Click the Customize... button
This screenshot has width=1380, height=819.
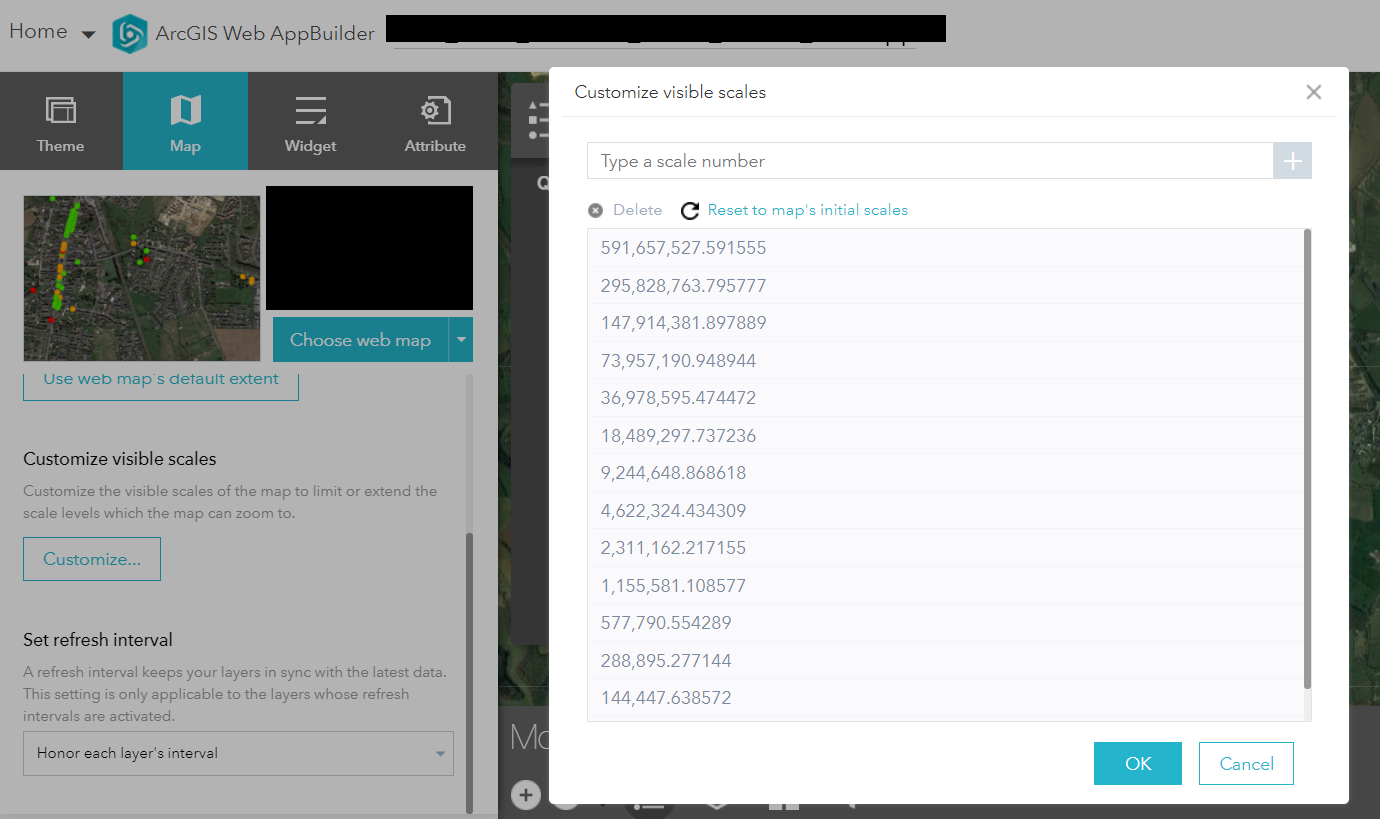click(91, 558)
